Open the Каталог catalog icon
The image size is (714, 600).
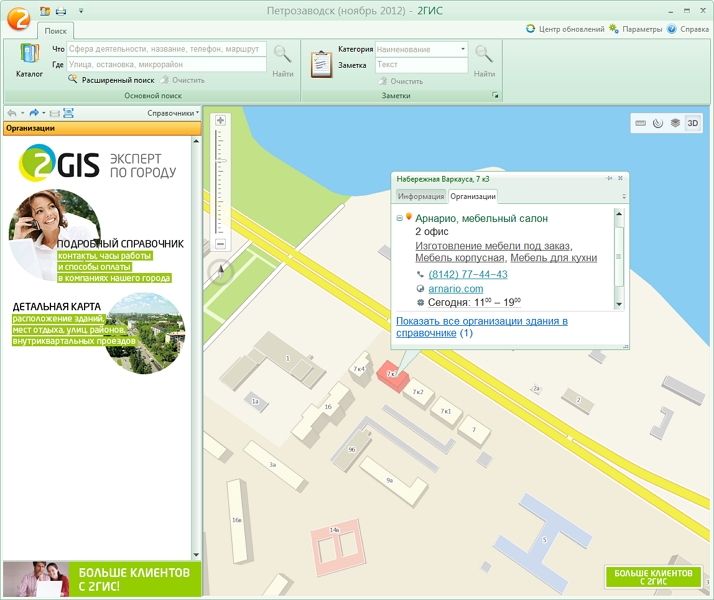pyautogui.click(x=29, y=60)
